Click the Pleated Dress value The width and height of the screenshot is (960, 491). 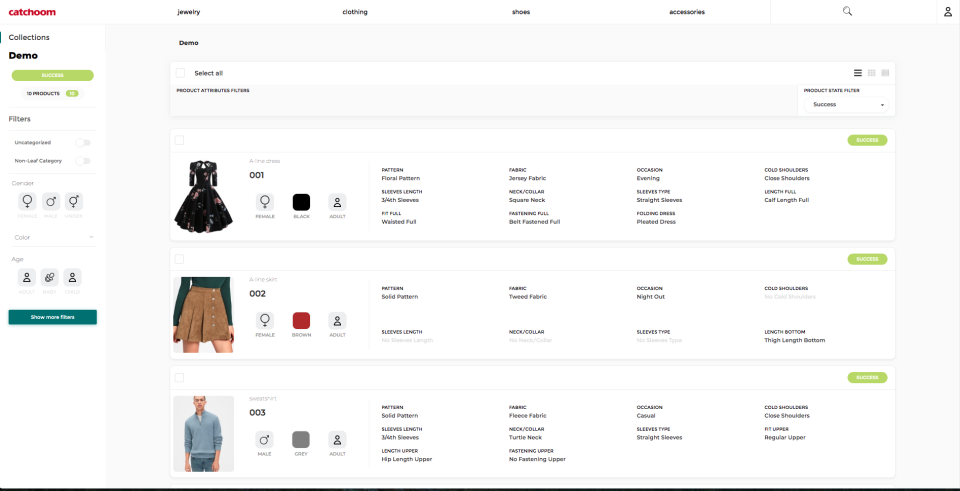656,222
